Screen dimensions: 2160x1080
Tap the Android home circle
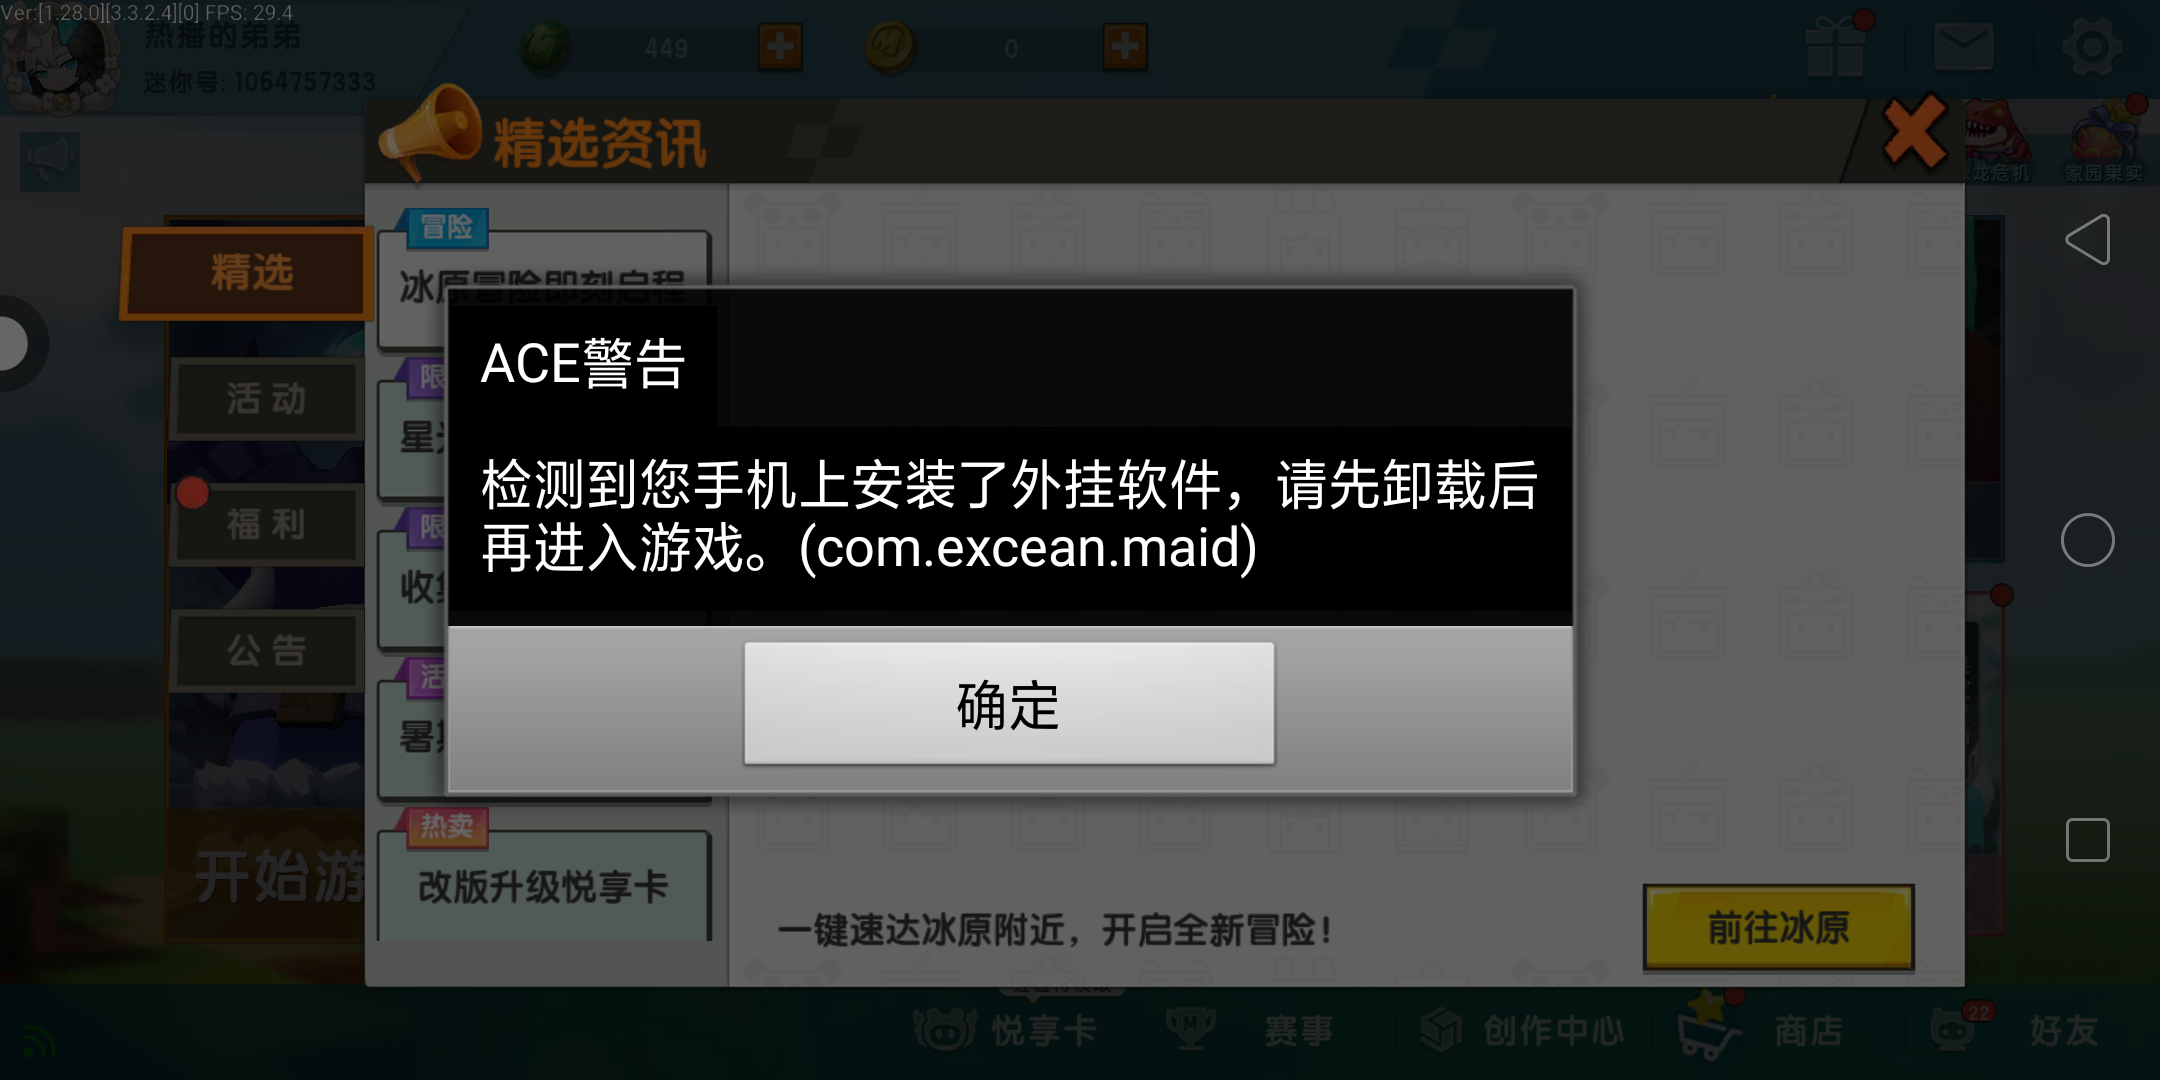[x=2088, y=540]
